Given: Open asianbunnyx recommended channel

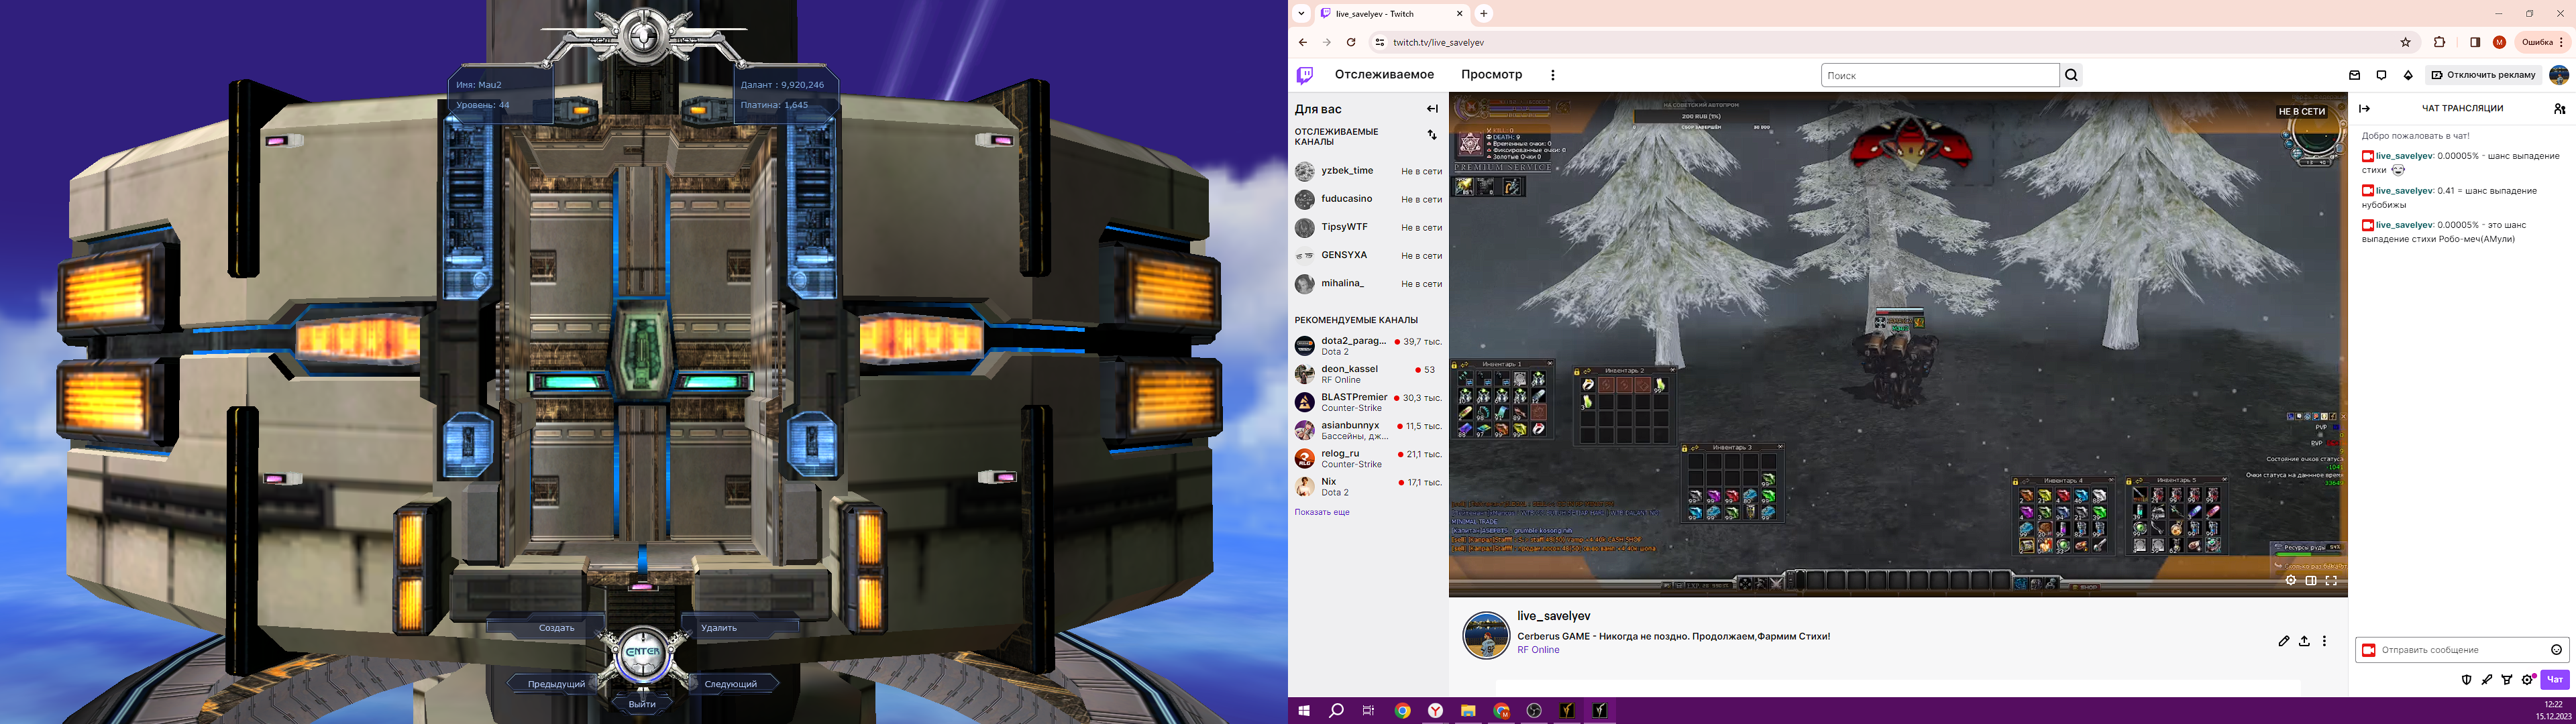Looking at the screenshot, I should (x=1368, y=430).
